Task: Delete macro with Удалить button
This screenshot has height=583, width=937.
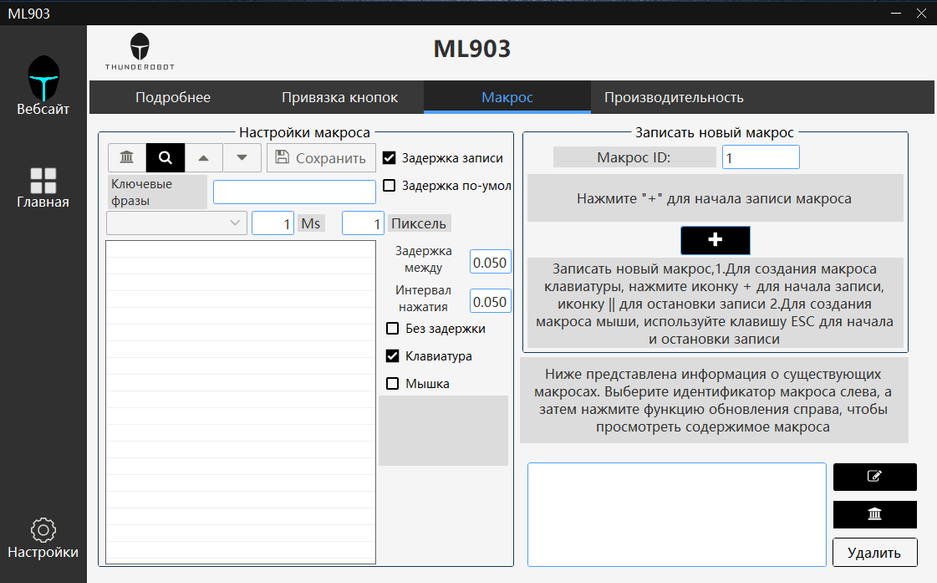Action: [x=875, y=553]
